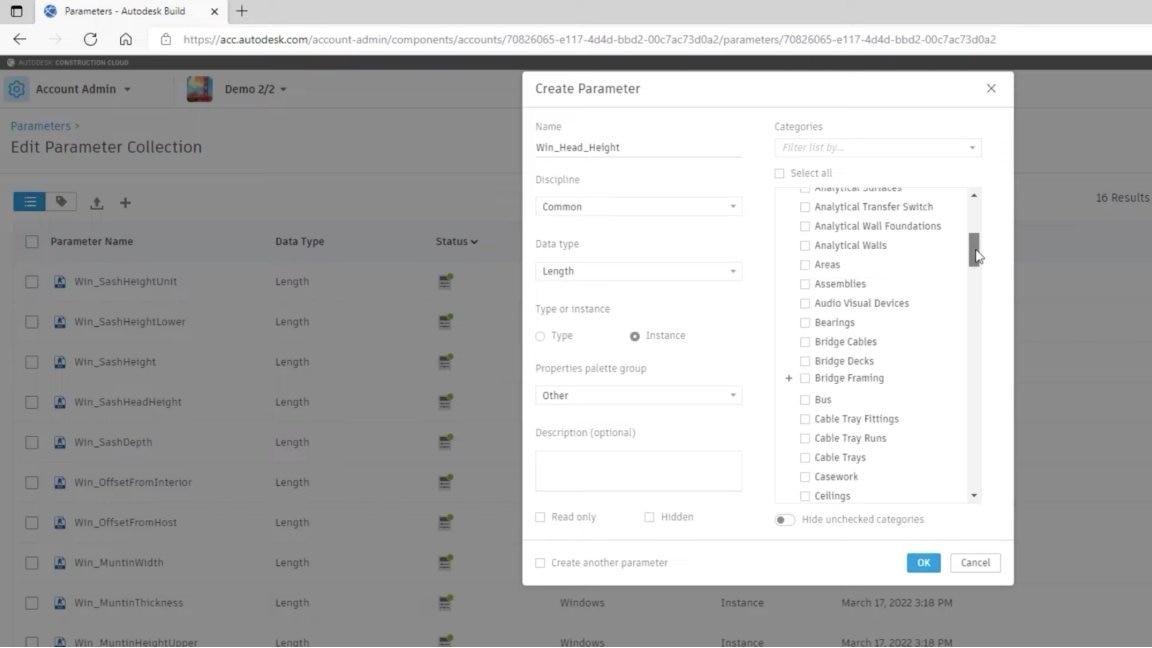The image size is (1152, 648).
Task: Check the Analytical Walls category
Action: click(x=804, y=245)
